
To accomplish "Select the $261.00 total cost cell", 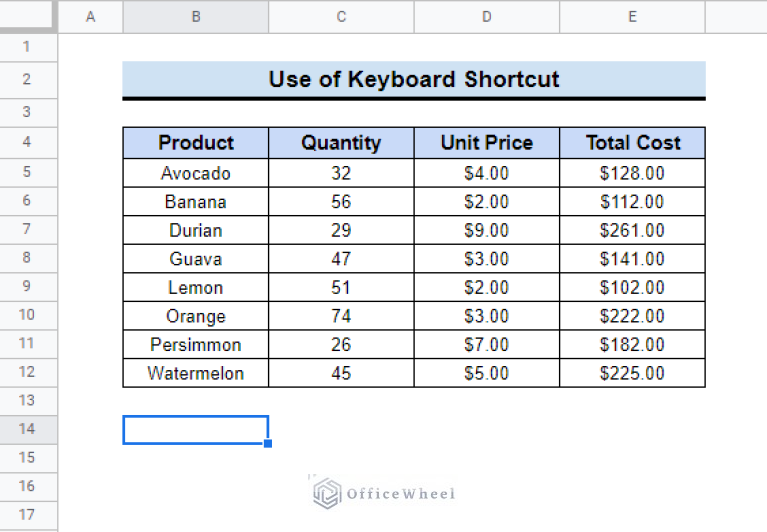I will pyautogui.click(x=632, y=231).
